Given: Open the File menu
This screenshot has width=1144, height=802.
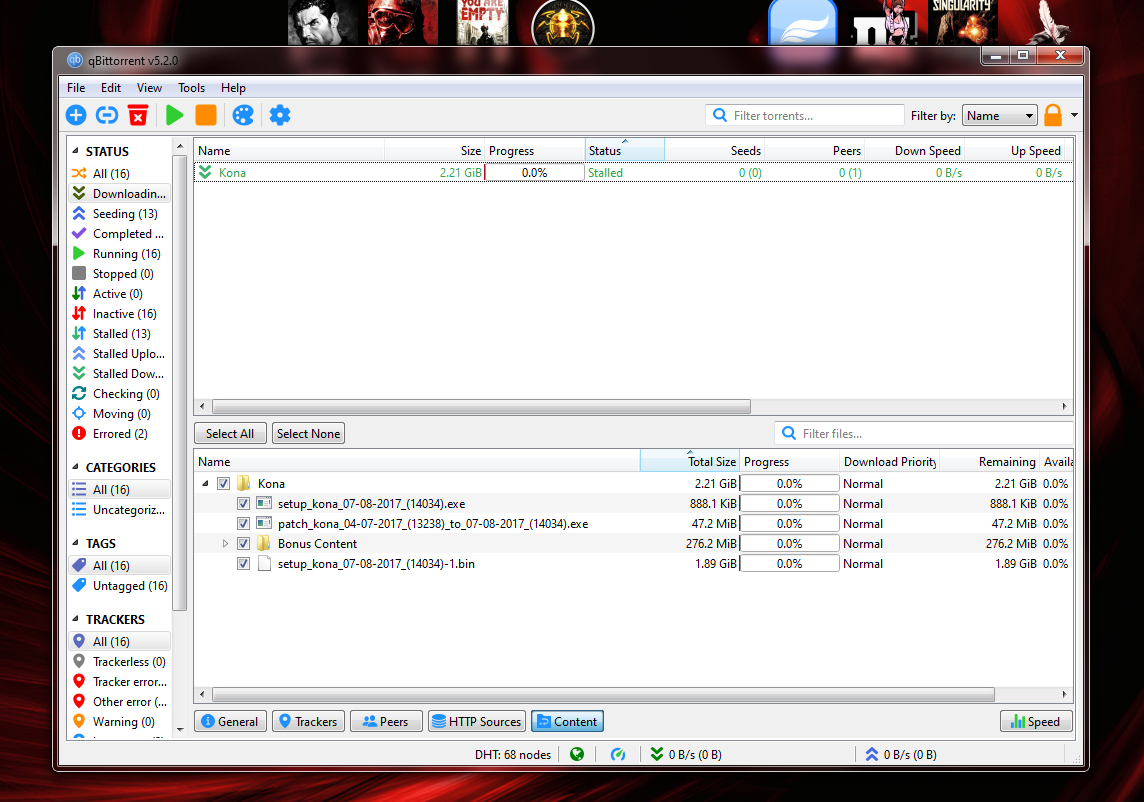Looking at the screenshot, I should (76, 88).
